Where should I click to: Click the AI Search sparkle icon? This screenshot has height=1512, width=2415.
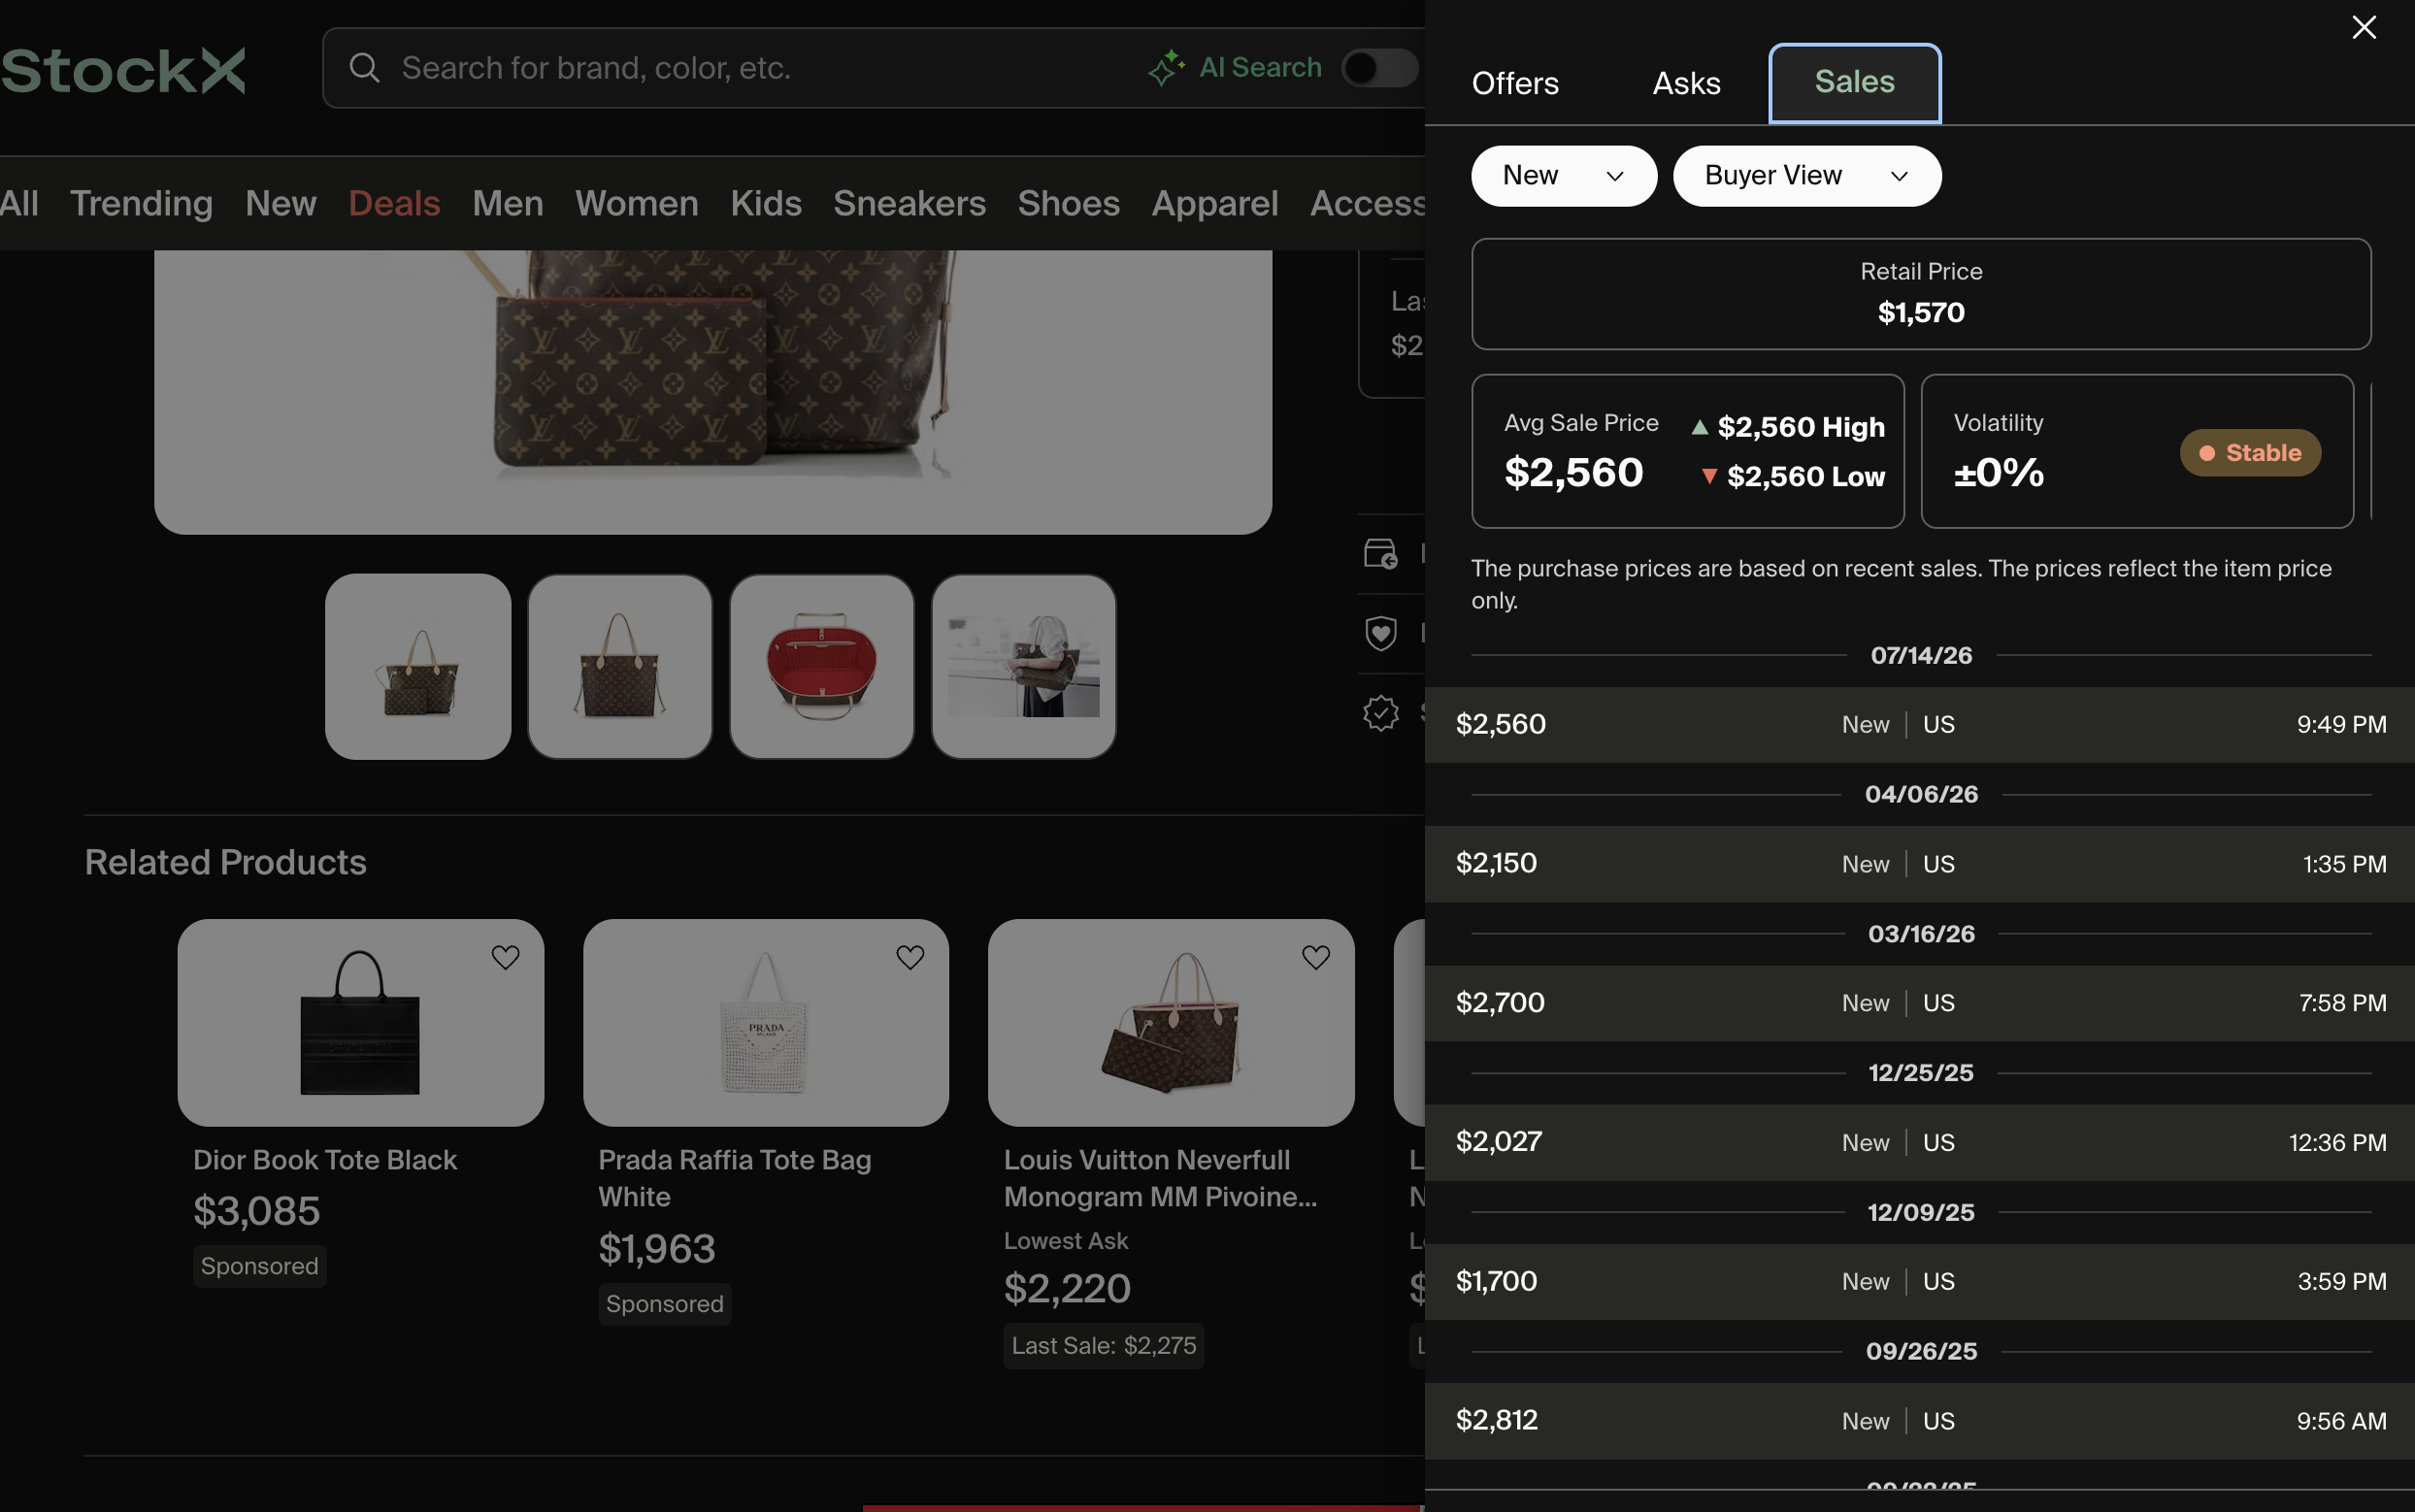(1166, 68)
